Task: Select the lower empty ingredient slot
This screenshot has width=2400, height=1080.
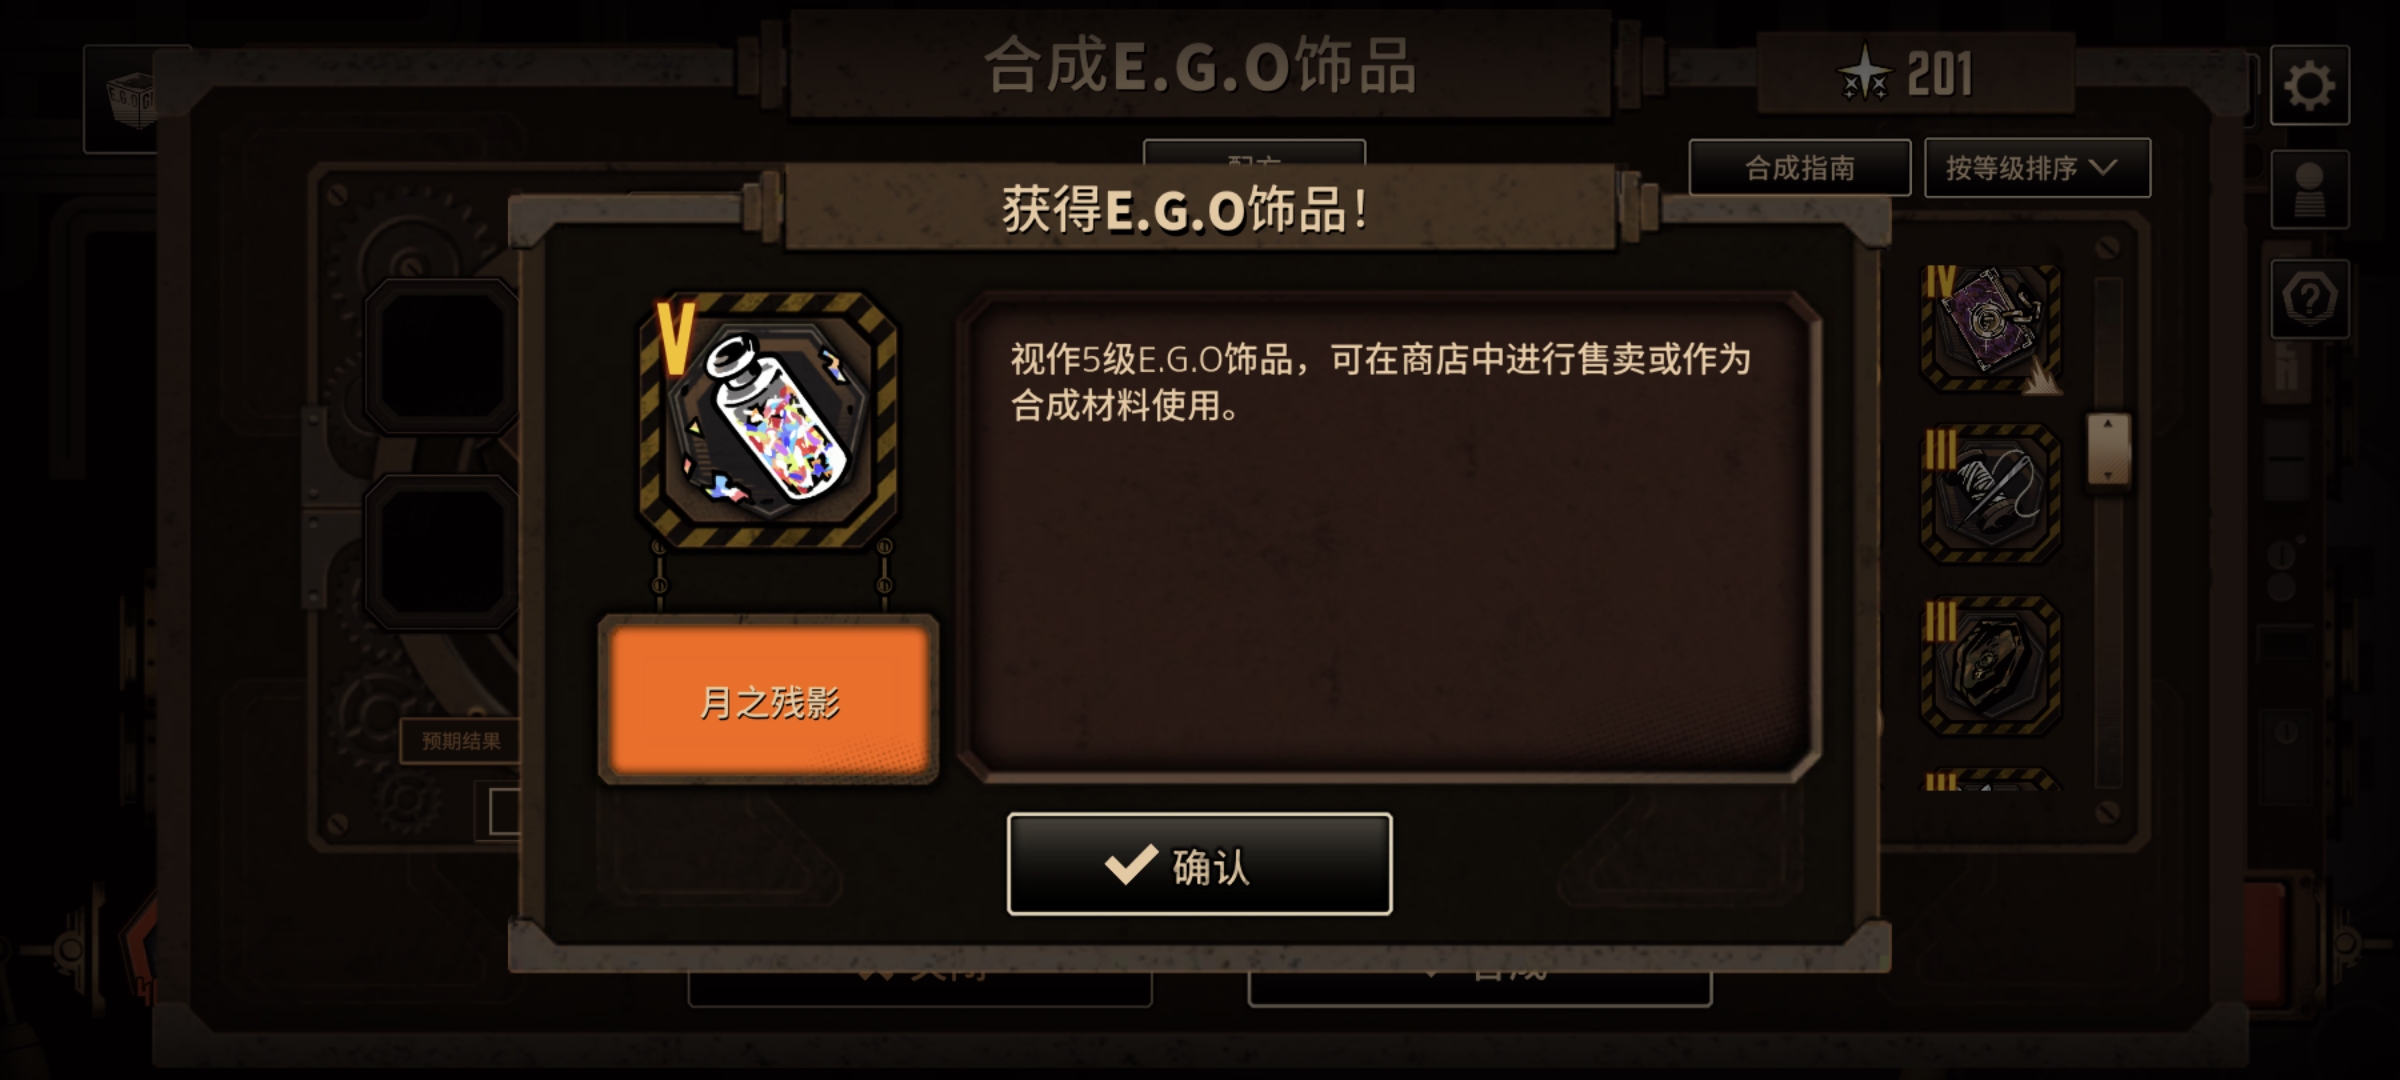Action: pyautogui.click(x=442, y=552)
